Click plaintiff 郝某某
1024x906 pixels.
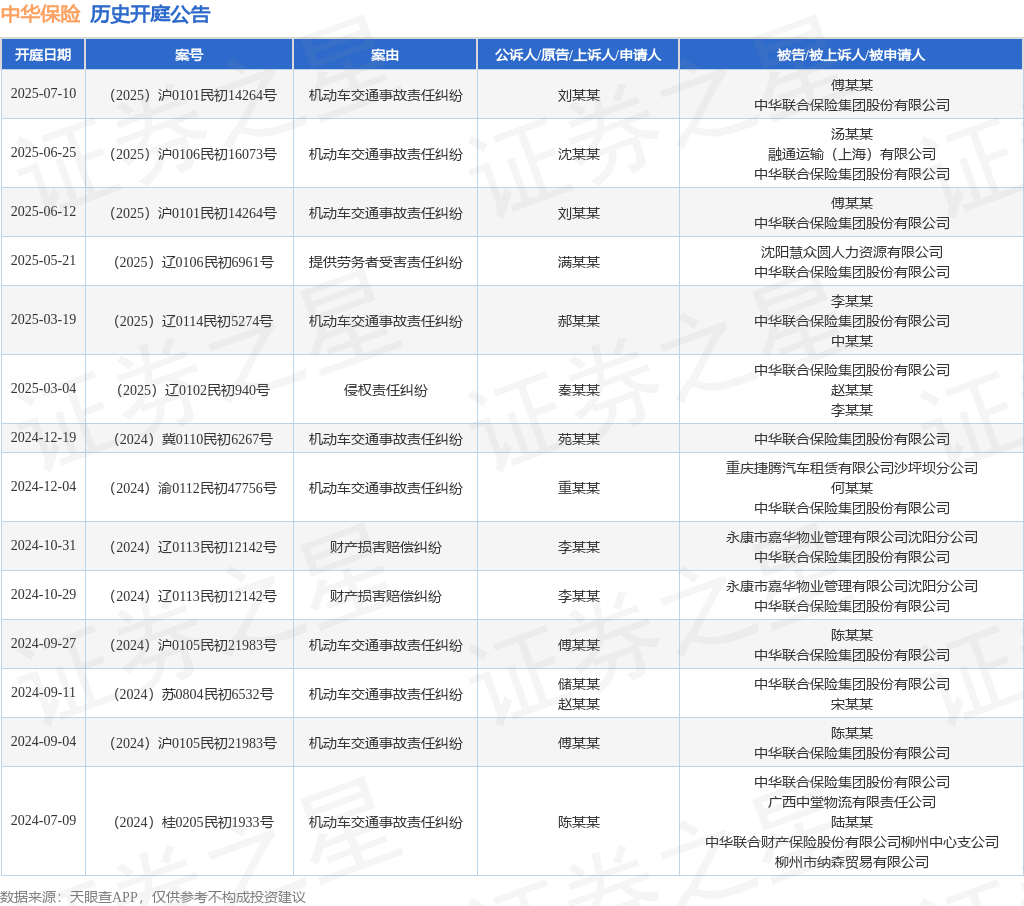pyautogui.click(x=579, y=321)
